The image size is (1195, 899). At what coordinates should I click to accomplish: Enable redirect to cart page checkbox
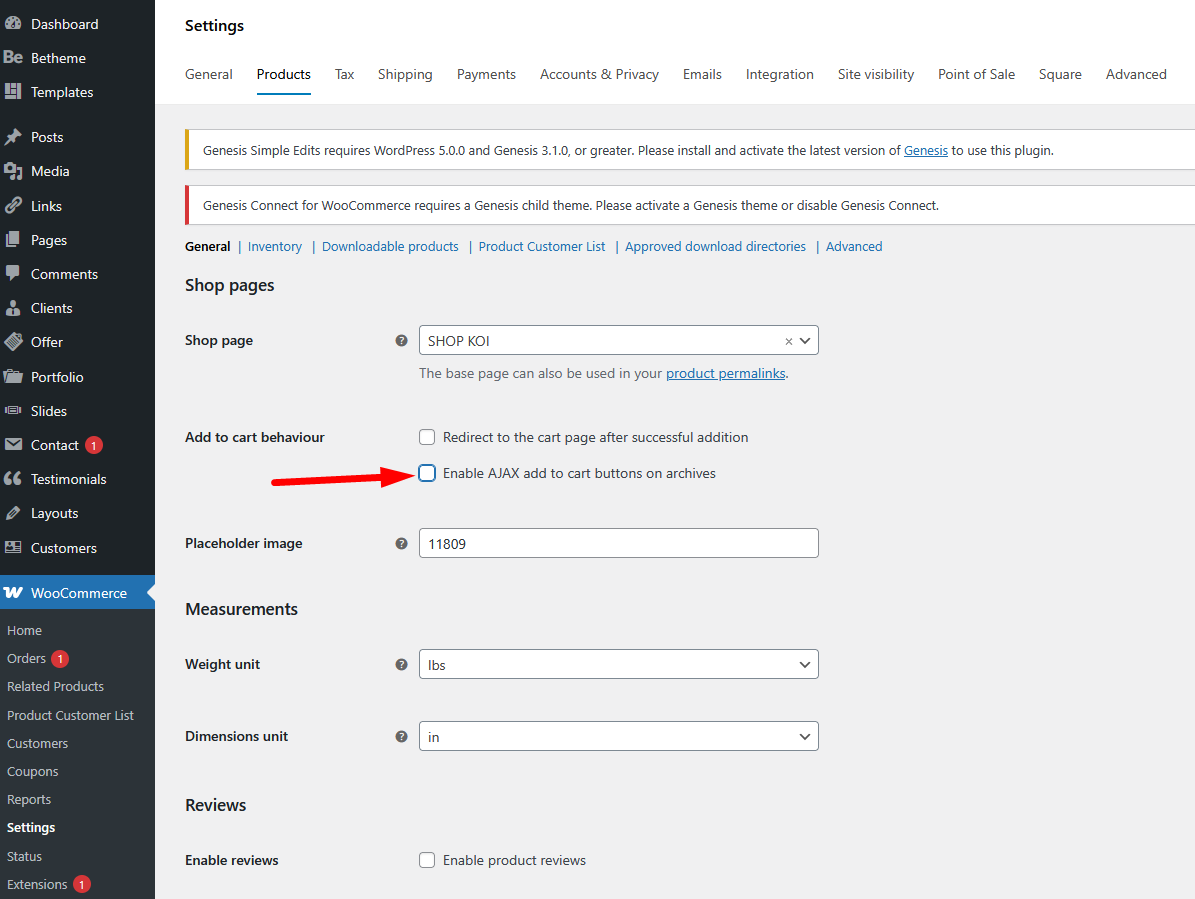[427, 437]
